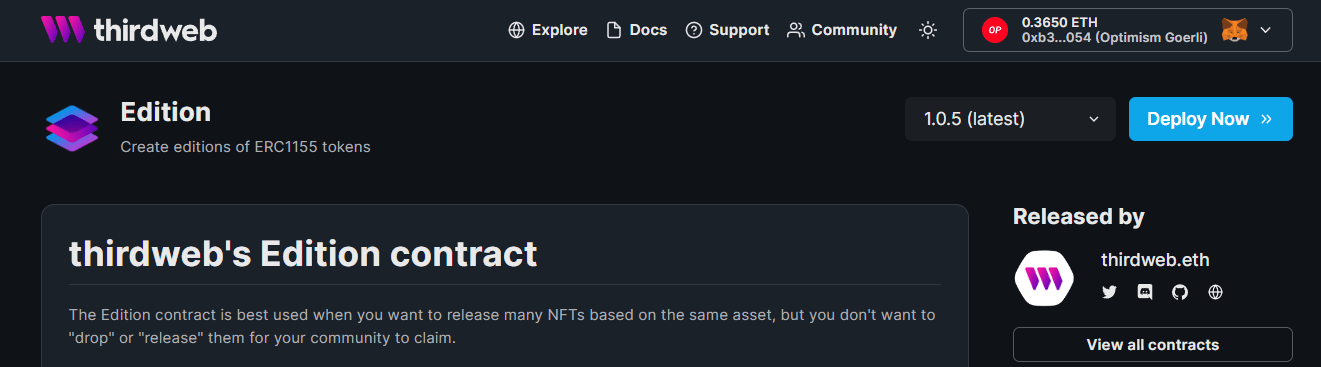Click the Edition contract stacked layers icon
The image size is (1321, 367).
(72, 128)
